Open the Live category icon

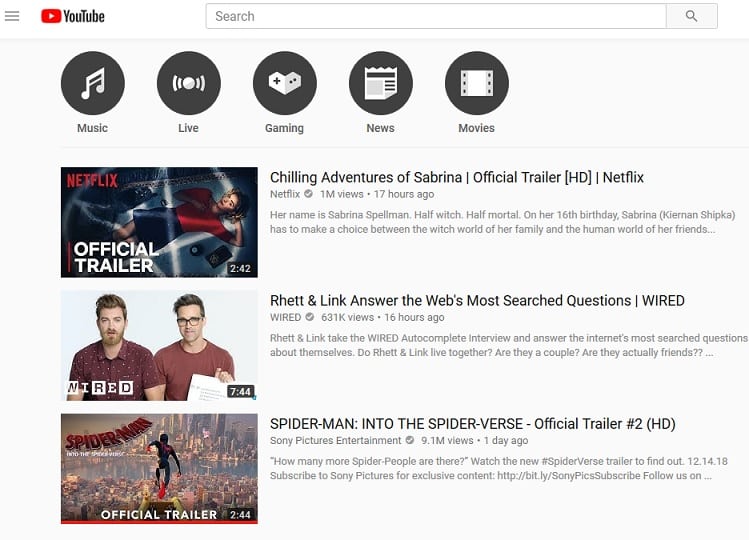tap(189, 83)
